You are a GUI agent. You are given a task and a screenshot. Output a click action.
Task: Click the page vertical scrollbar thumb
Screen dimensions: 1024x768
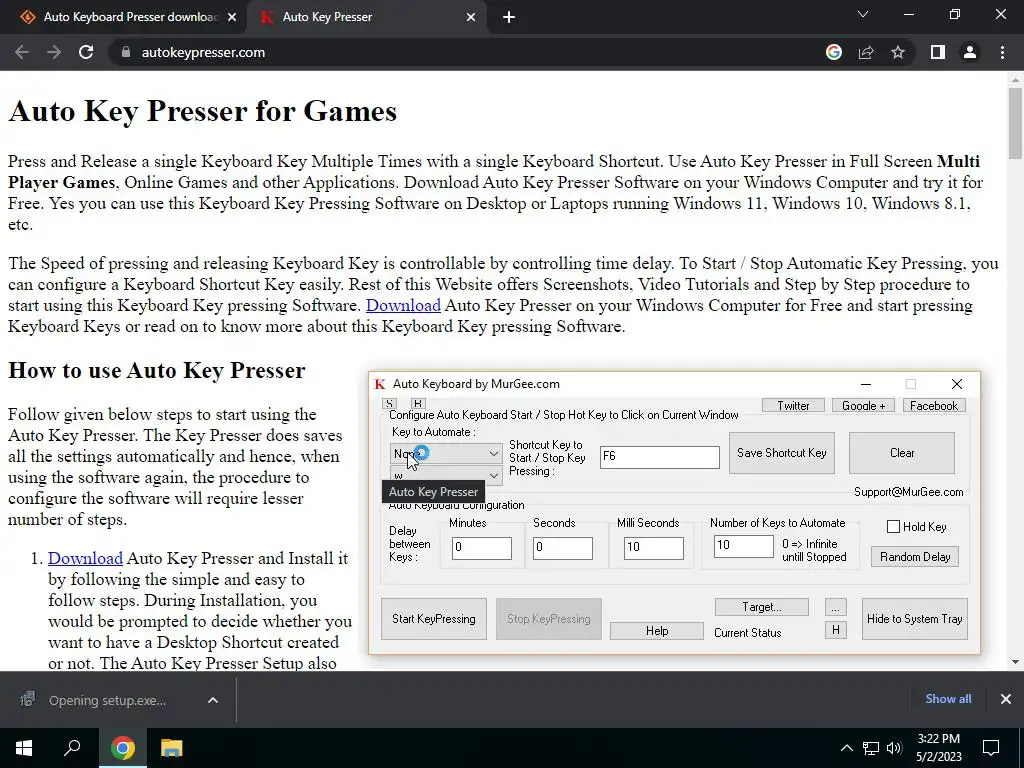(1015, 123)
